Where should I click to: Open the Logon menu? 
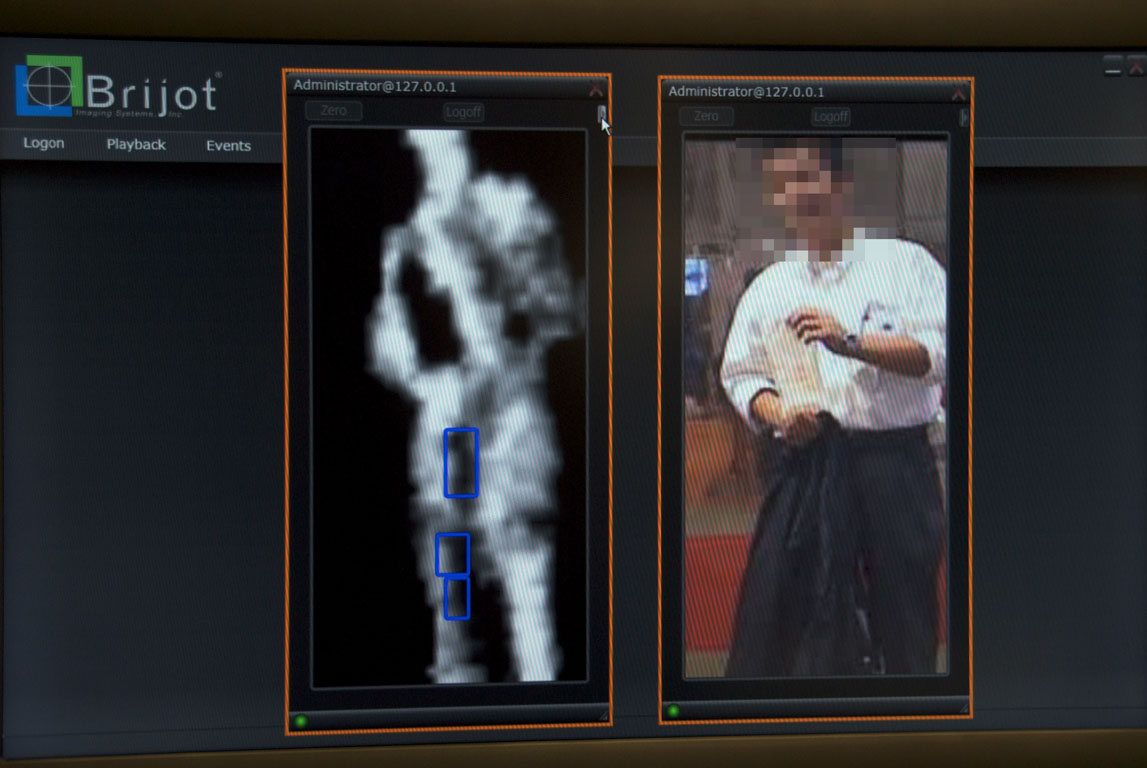click(x=44, y=143)
